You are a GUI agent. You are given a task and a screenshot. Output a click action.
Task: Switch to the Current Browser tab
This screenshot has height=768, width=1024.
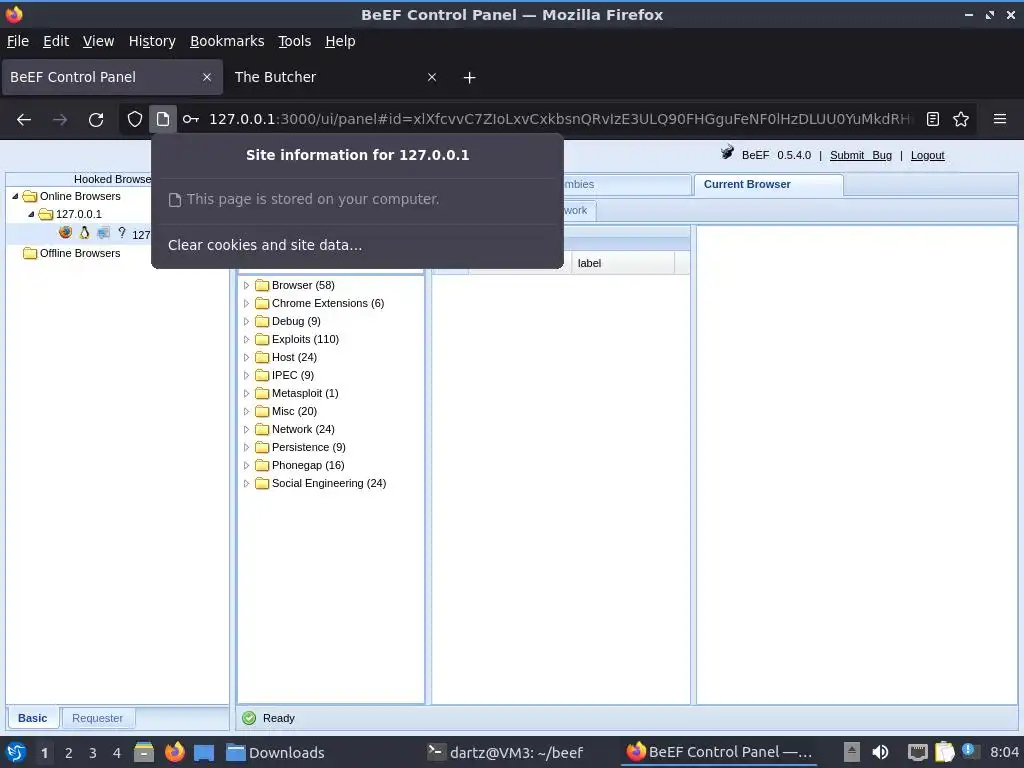click(x=769, y=185)
